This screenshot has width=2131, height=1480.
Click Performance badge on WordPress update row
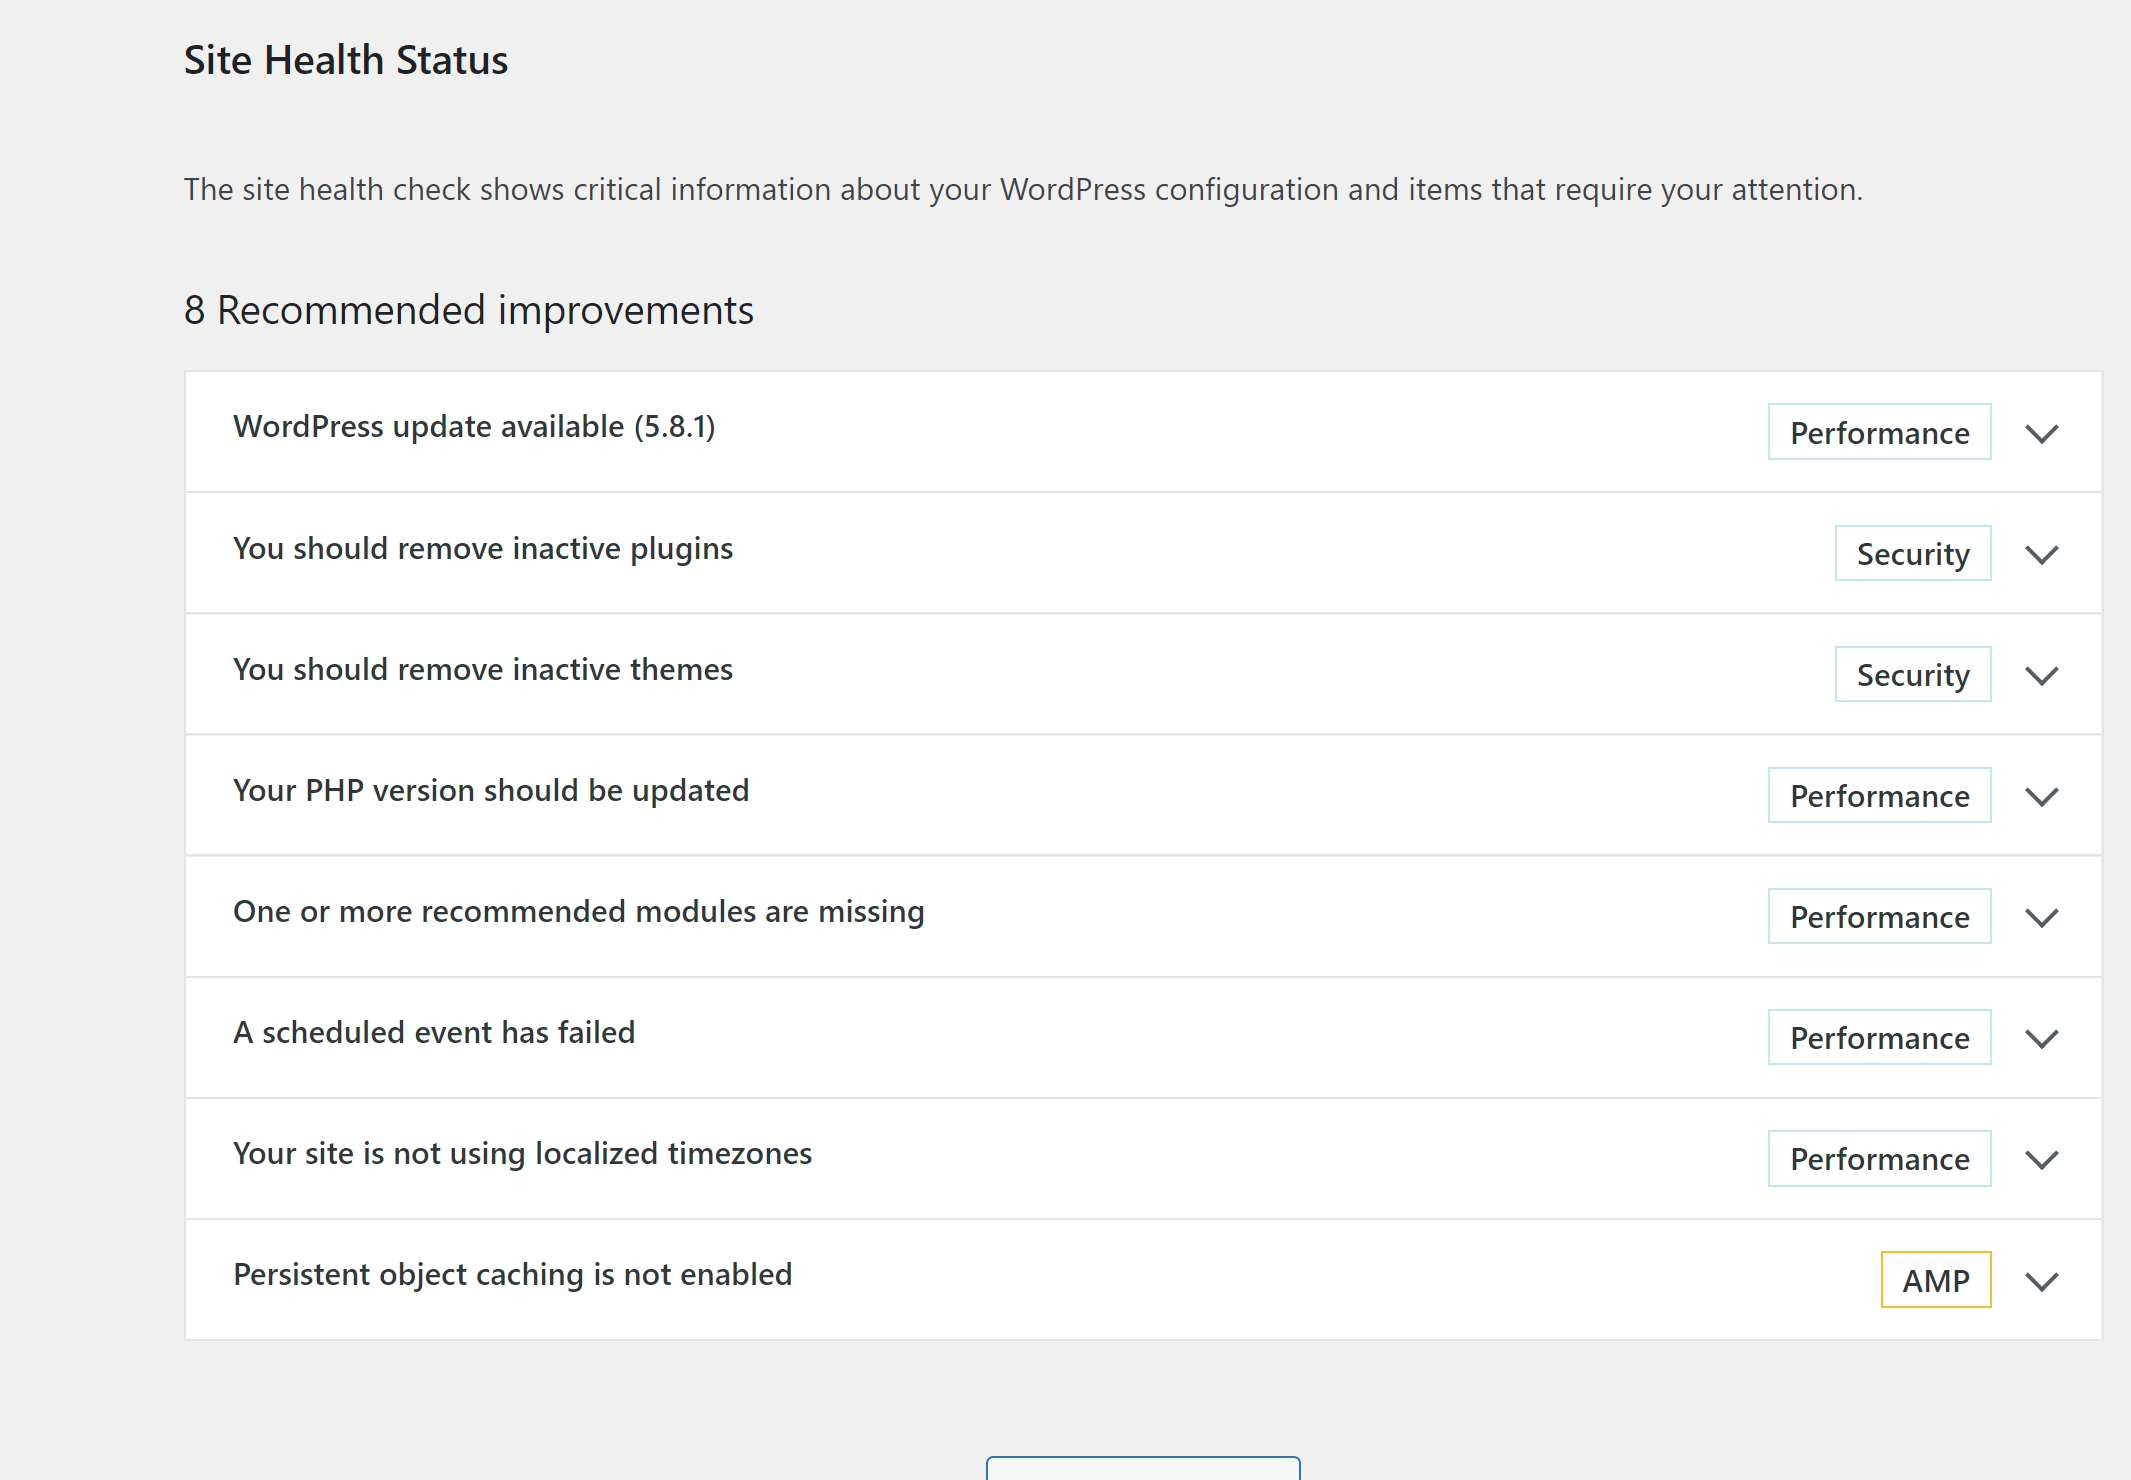click(1879, 433)
